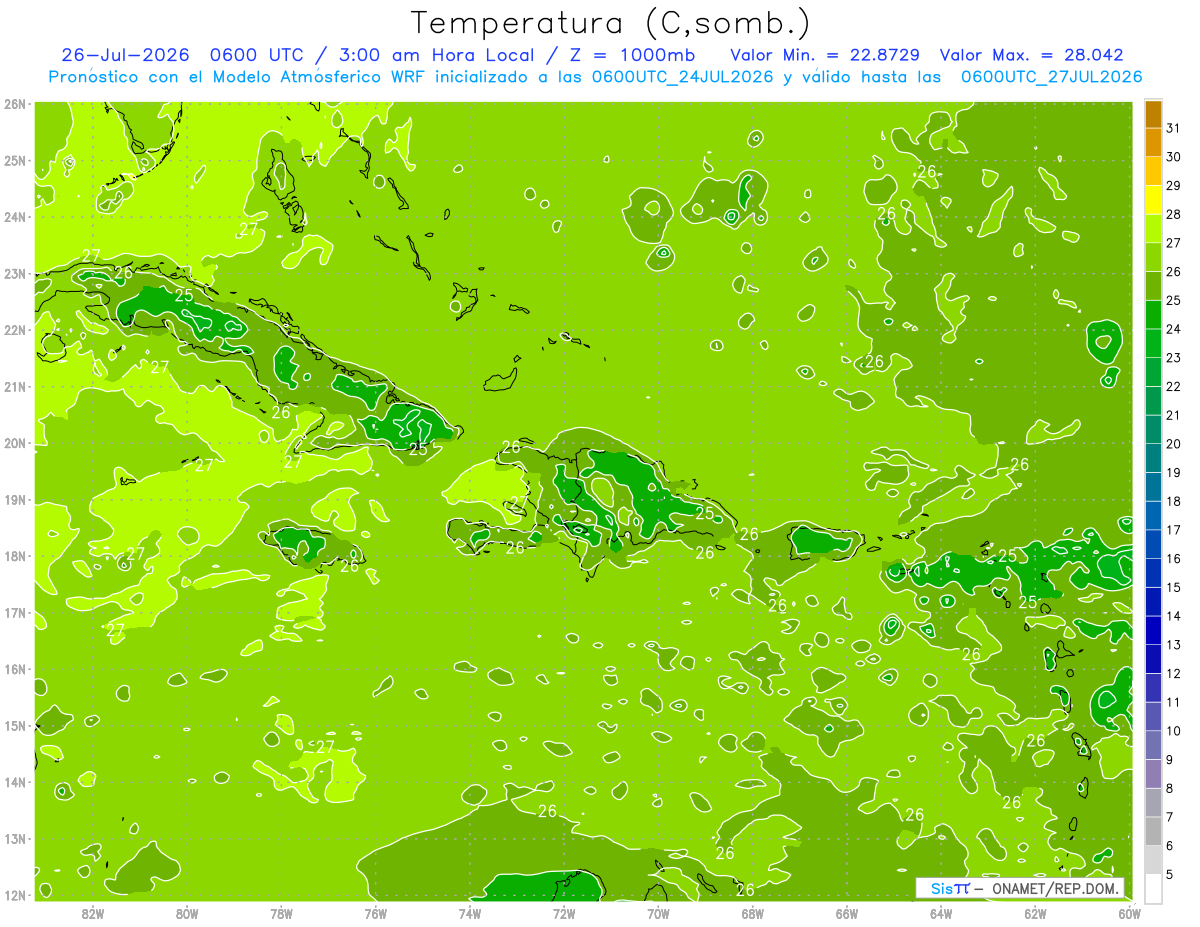Click the 80W longitude axis label
The height and width of the screenshot is (927, 1200).
coord(187,913)
